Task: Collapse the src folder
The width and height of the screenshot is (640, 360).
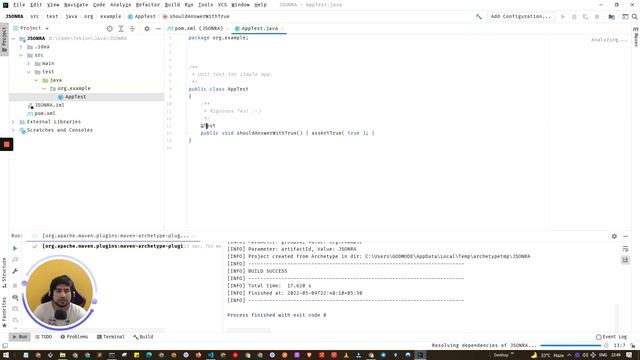Action: tap(21, 55)
